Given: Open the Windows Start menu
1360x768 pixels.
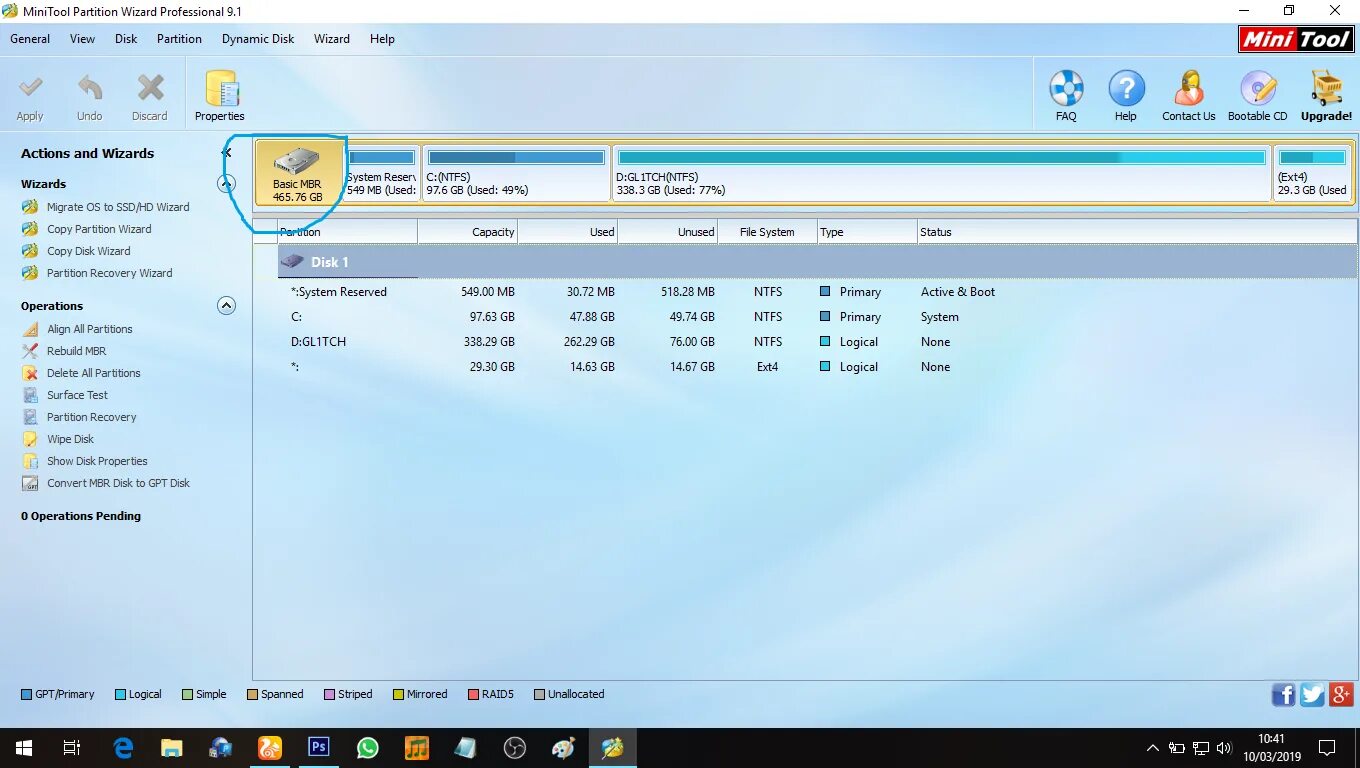Looking at the screenshot, I should (x=24, y=748).
